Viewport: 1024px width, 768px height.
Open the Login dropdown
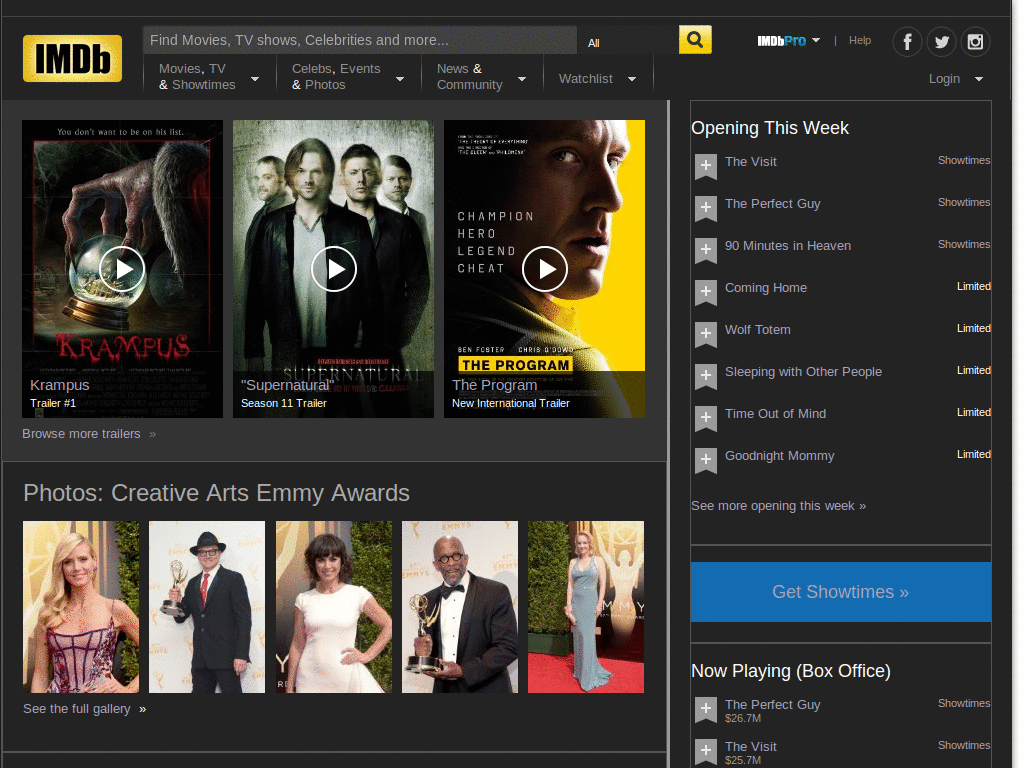coord(944,78)
